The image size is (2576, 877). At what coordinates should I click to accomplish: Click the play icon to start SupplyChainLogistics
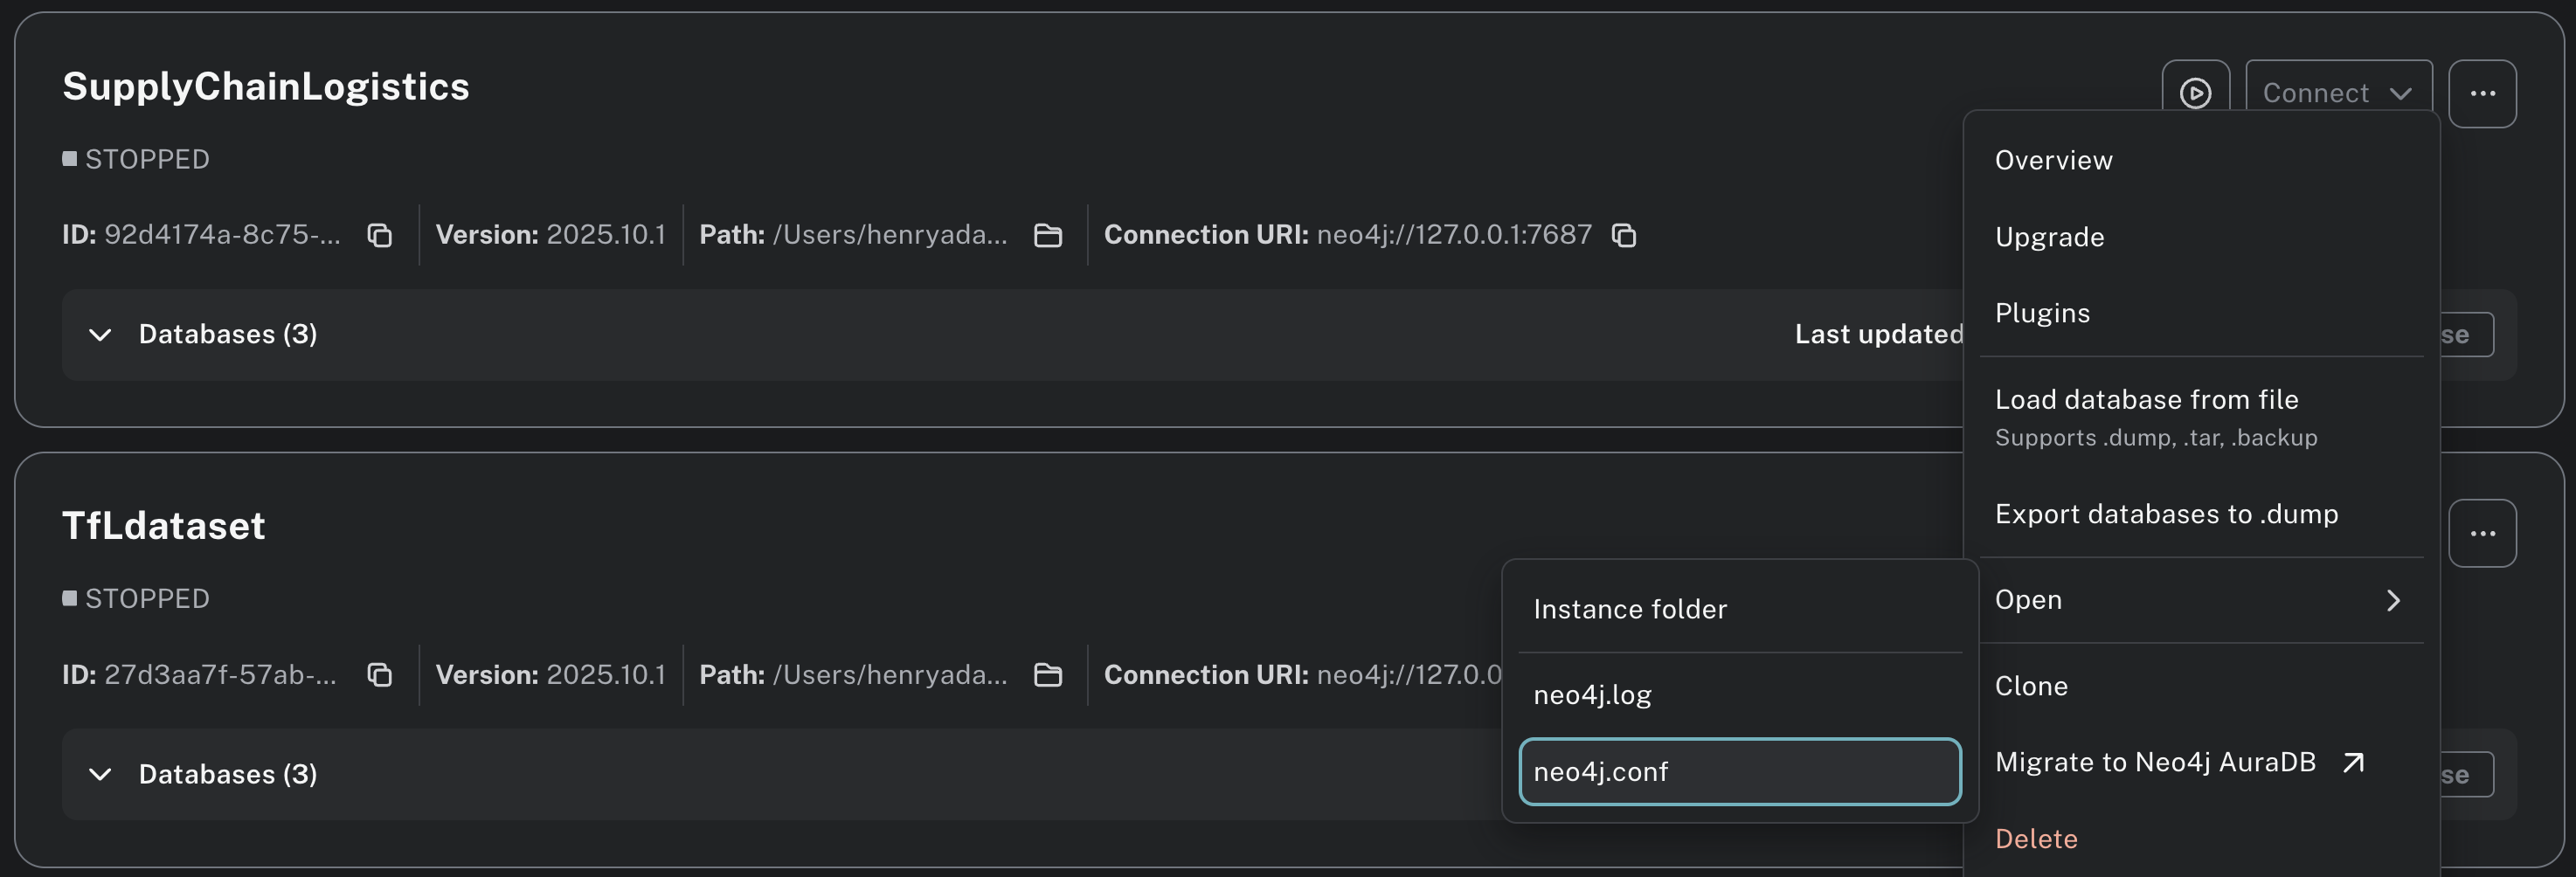click(2196, 93)
